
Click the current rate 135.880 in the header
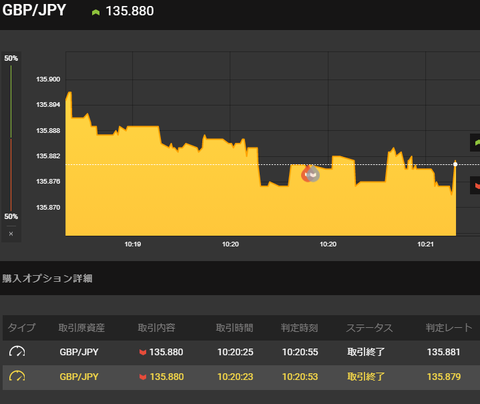coord(130,11)
